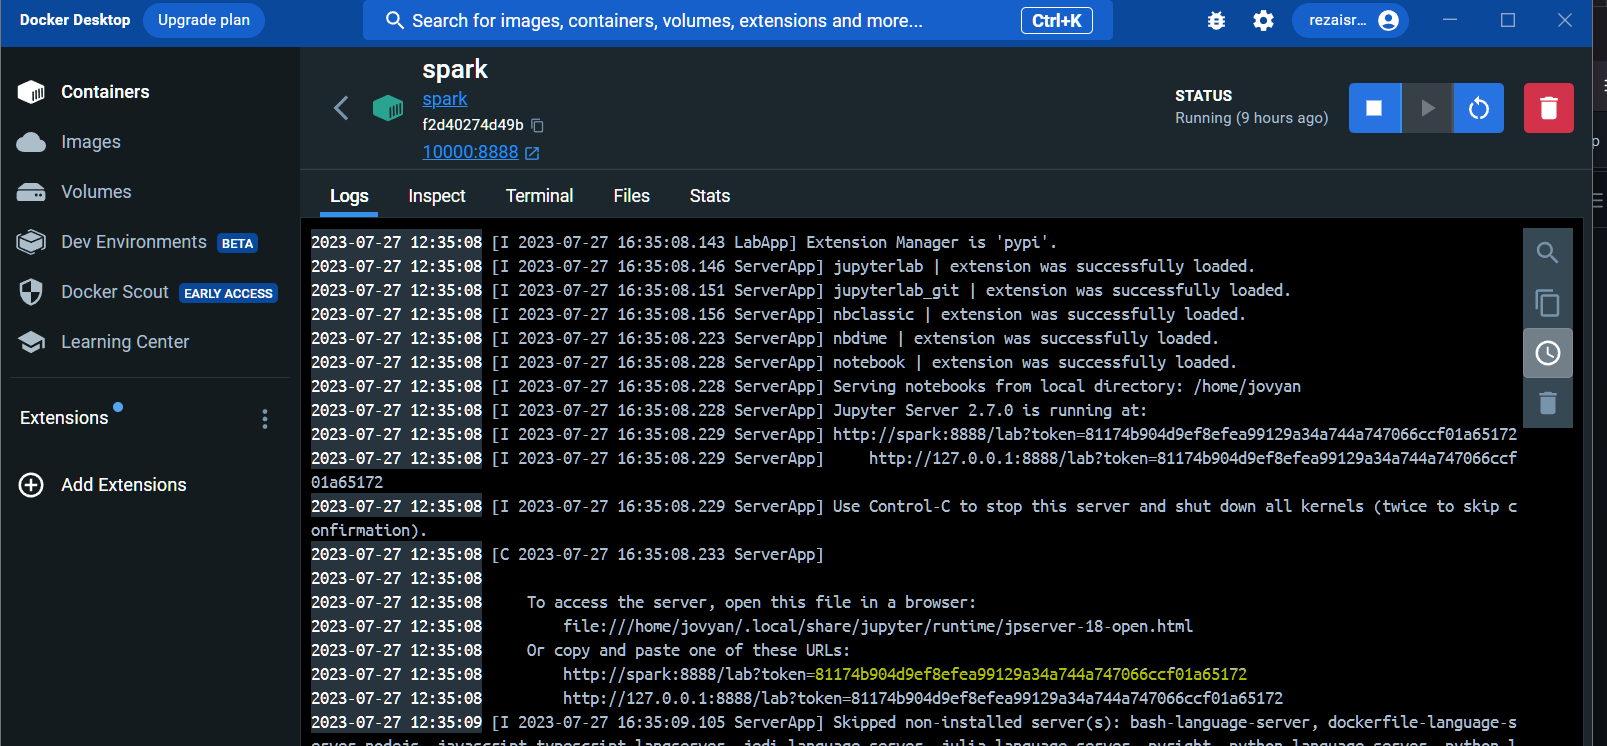
Task: Switch to the Files tab
Action: (x=631, y=196)
